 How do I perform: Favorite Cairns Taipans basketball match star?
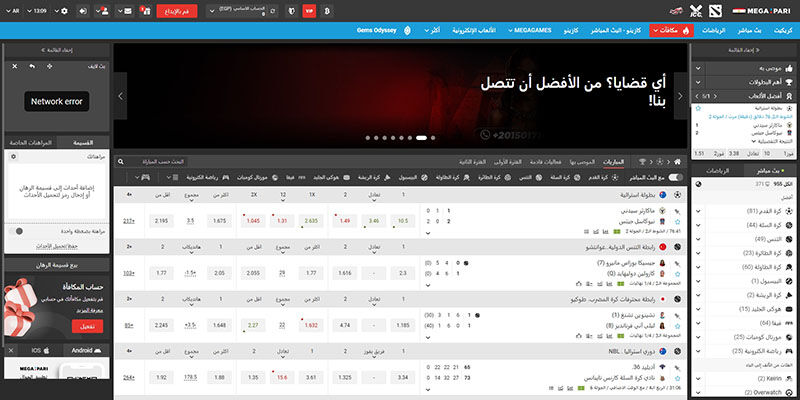tap(678, 378)
